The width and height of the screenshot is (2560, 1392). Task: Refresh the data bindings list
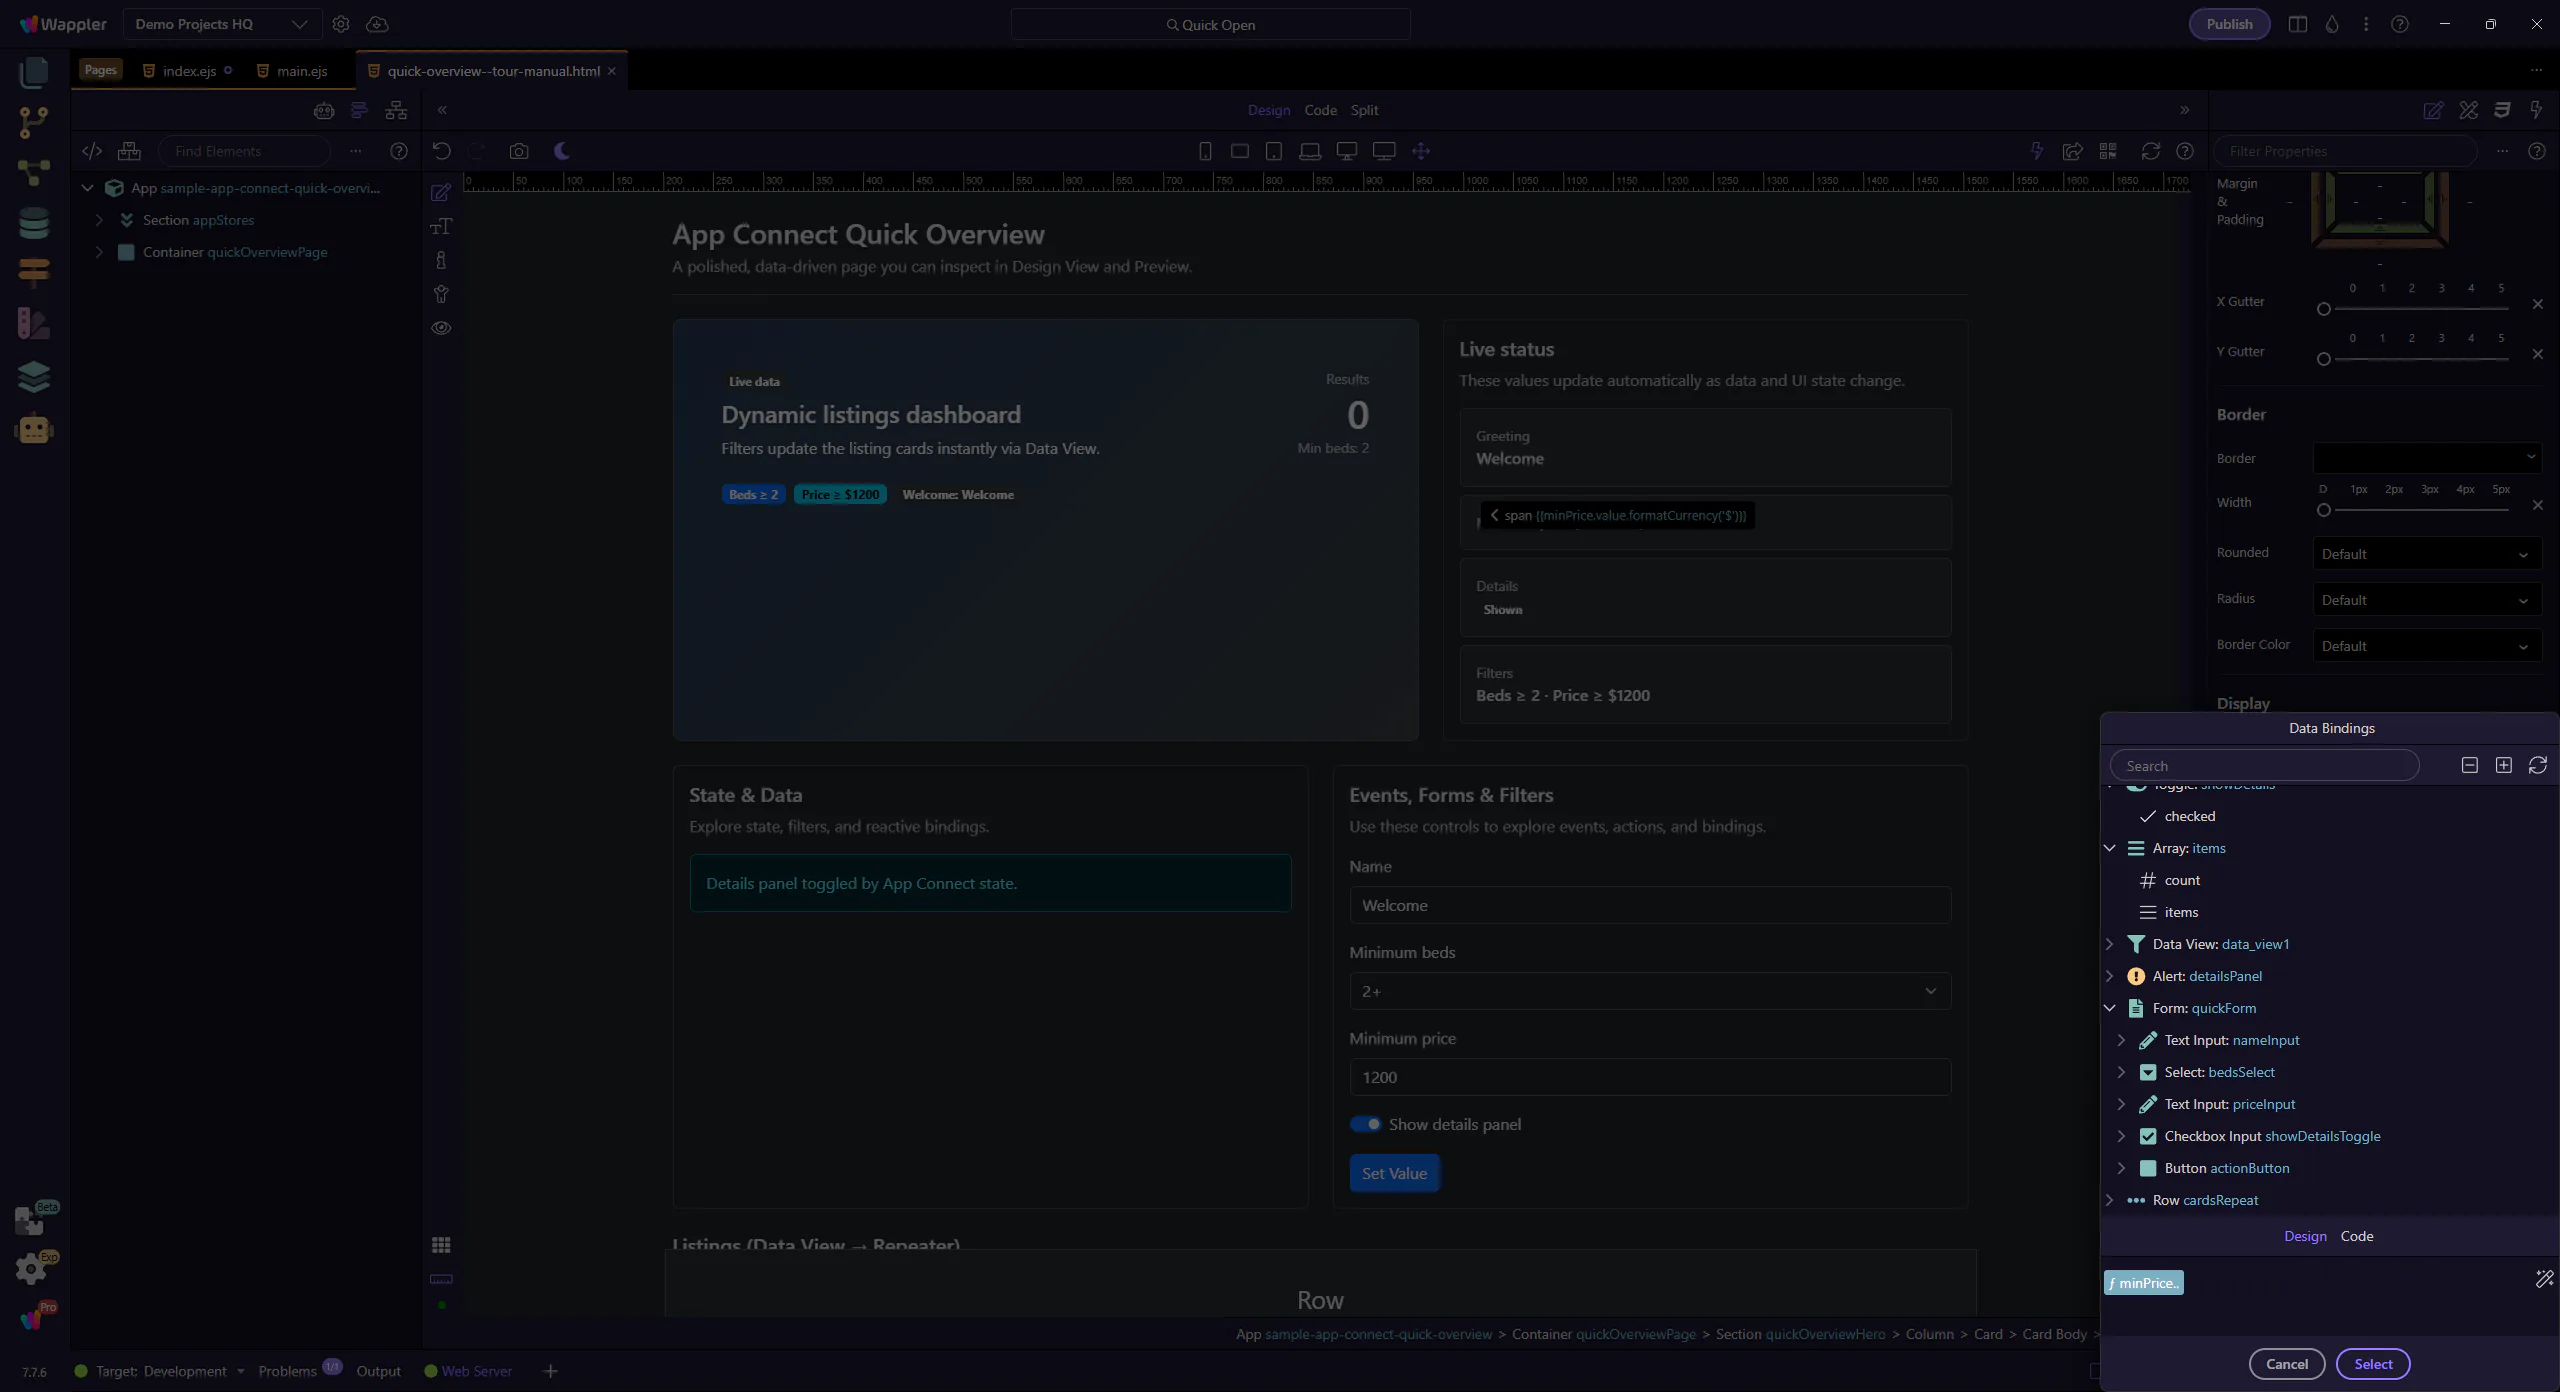(2537, 765)
